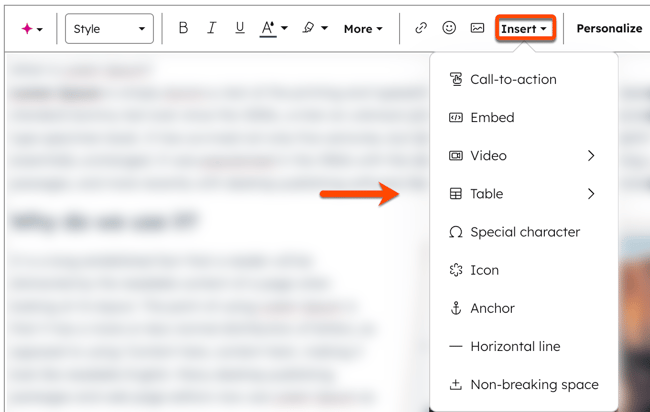Insert a Non-breaking space
The height and width of the screenshot is (412, 650).
[x=524, y=384]
